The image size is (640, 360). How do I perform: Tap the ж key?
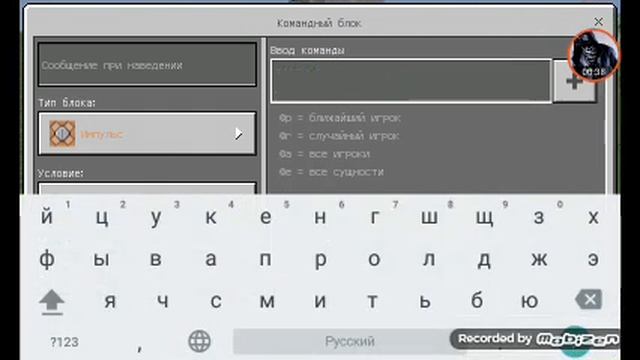click(x=539, y=259)
